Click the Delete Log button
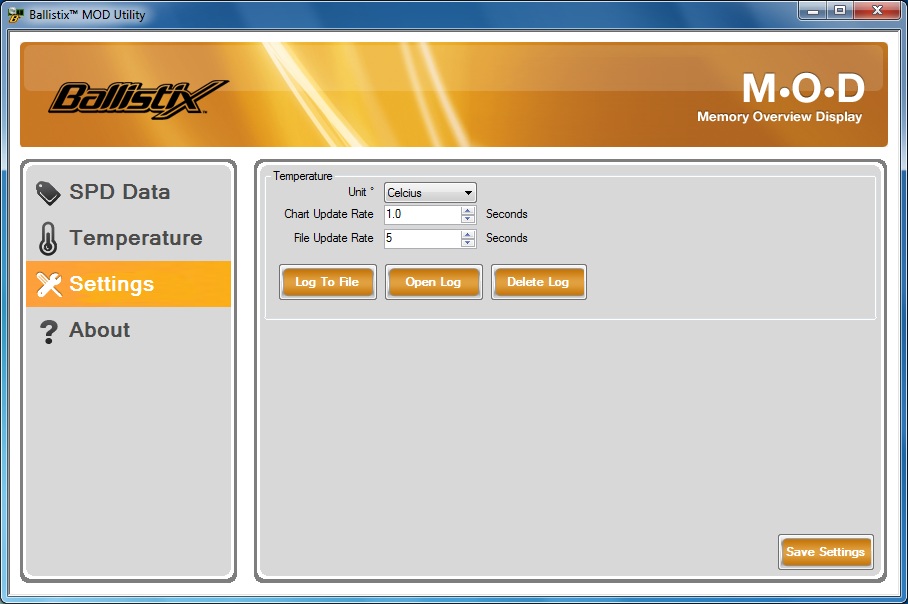This screenshot has width=908, height=604. pyautogui.click(x=539, y=282)
